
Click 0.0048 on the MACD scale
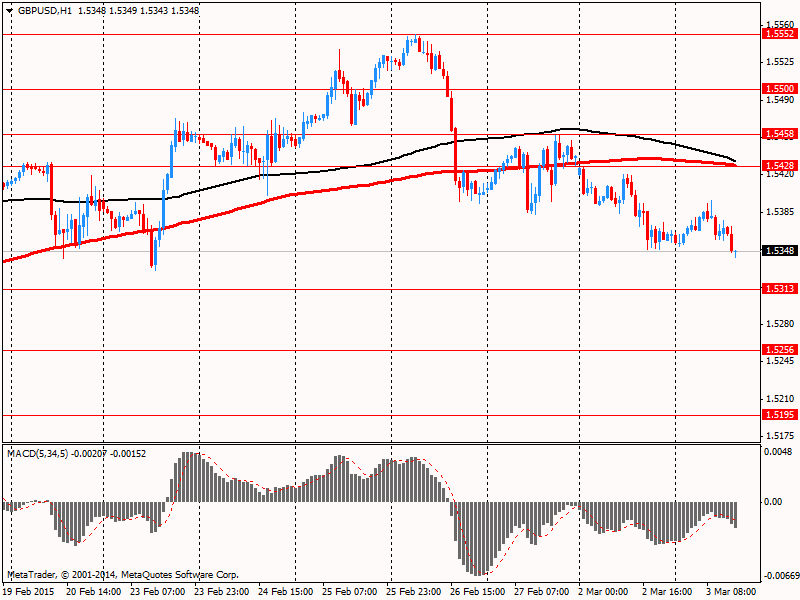778,452
